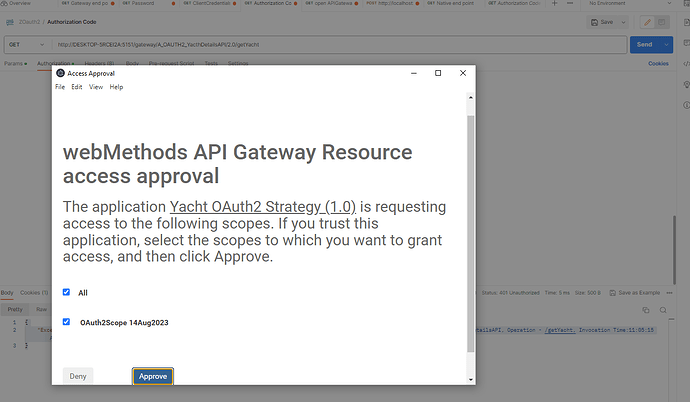Open the No Environment dropdown in Postman
The width and height of the screenshot is (690, 402).
[630, 3]
